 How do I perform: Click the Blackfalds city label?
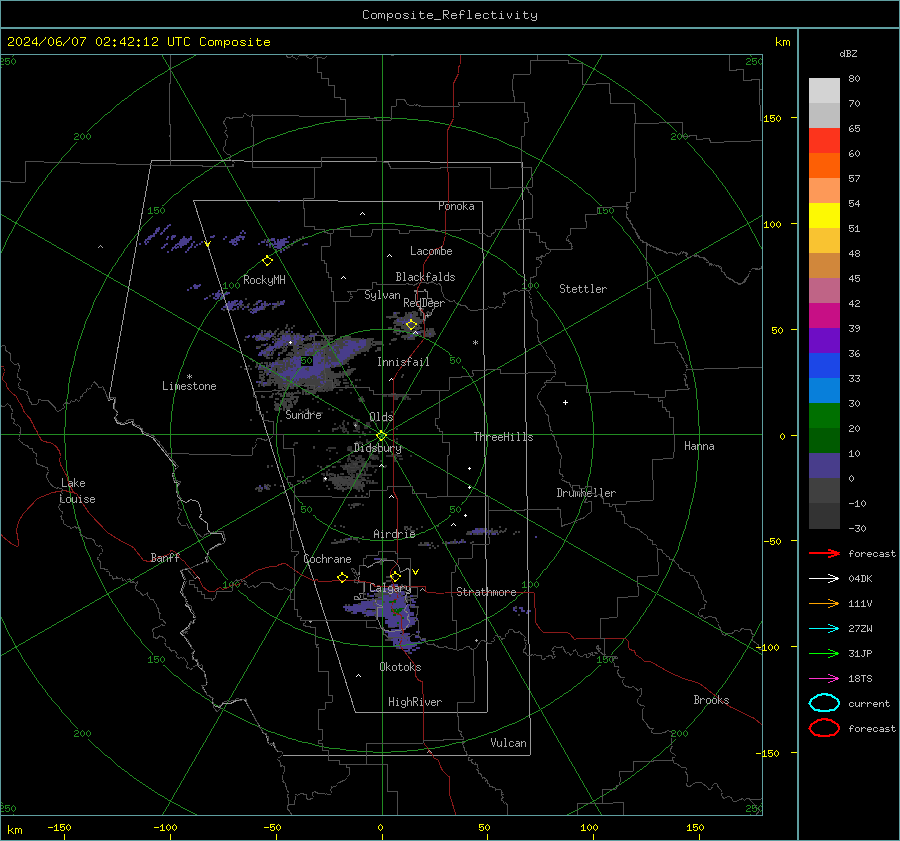click(x=425, y=277)
